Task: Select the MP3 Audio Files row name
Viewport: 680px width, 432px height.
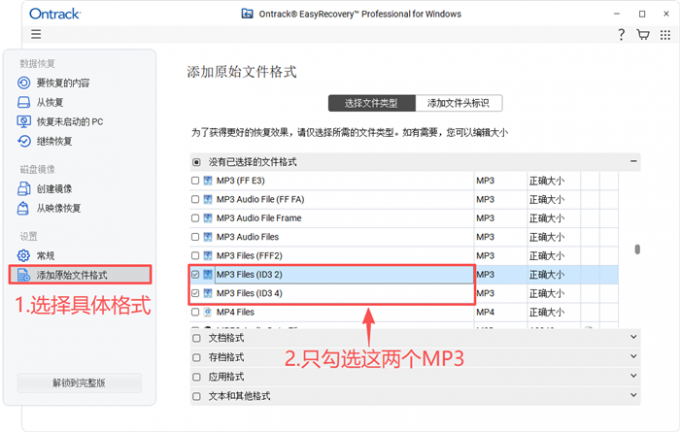Action: 248,237
